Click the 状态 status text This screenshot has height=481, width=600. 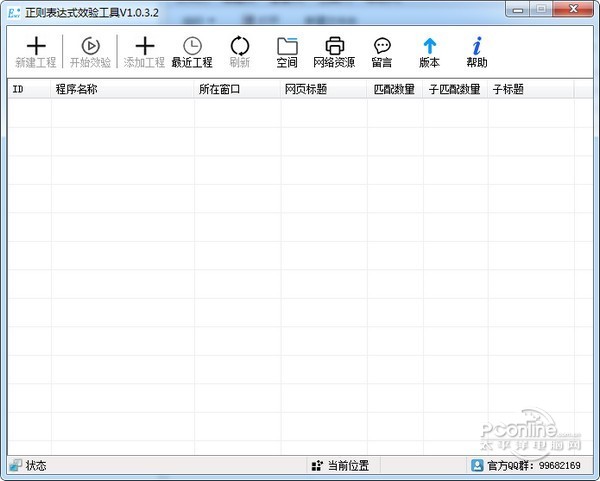(x=36, y=466)
